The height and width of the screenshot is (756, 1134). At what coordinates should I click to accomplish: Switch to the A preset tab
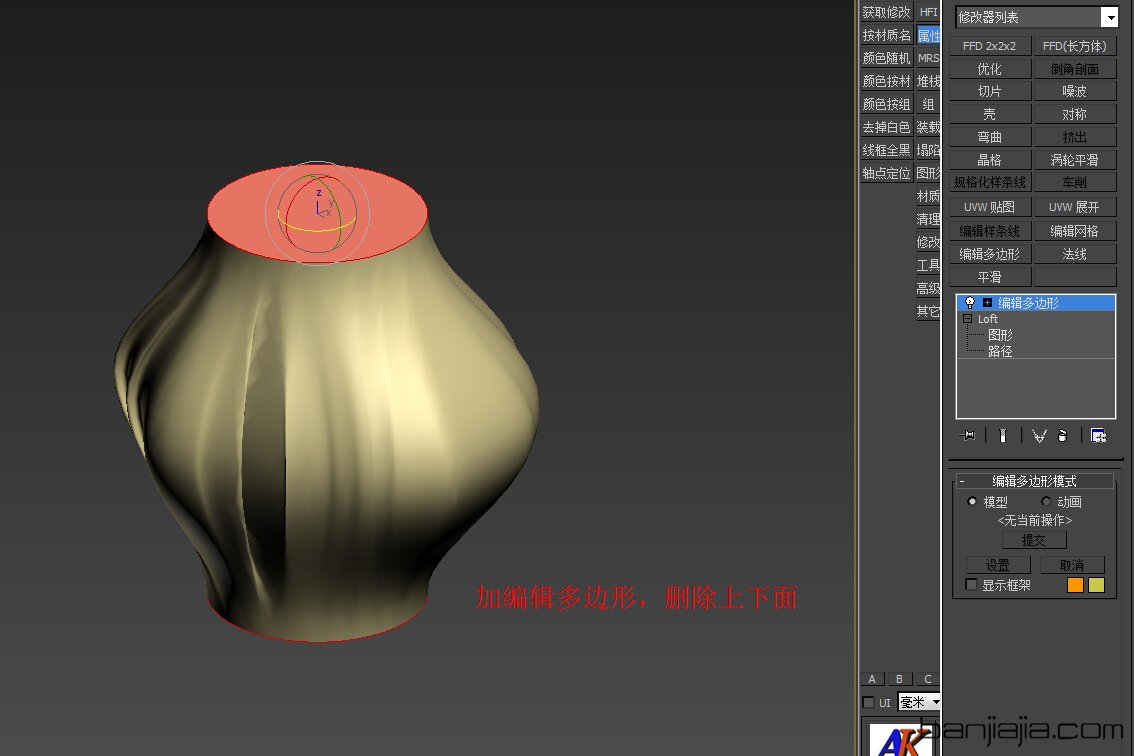click(x=872, y=679)
